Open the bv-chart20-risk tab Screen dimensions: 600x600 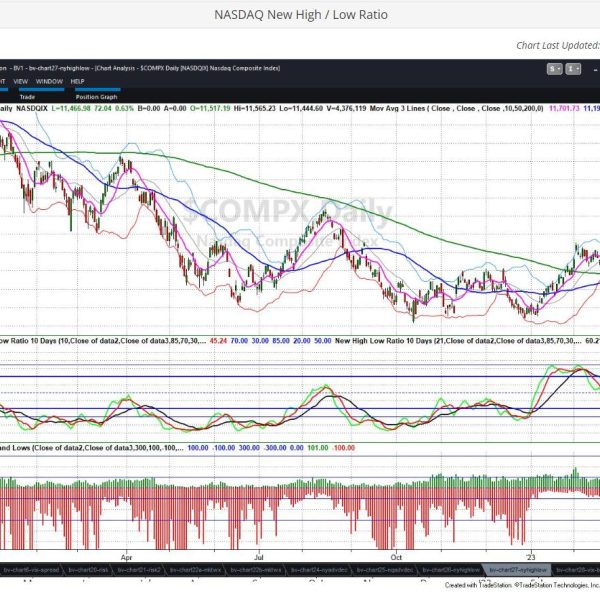click(x=88, y=567)
